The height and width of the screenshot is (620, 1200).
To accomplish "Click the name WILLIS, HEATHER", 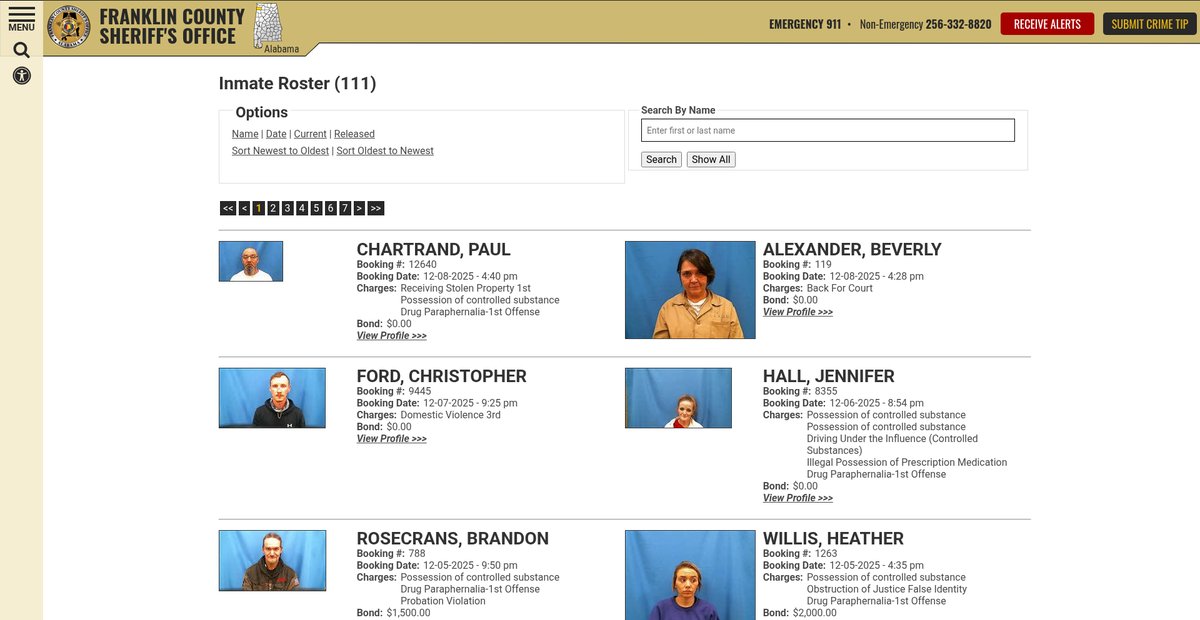I will (833, 539).
